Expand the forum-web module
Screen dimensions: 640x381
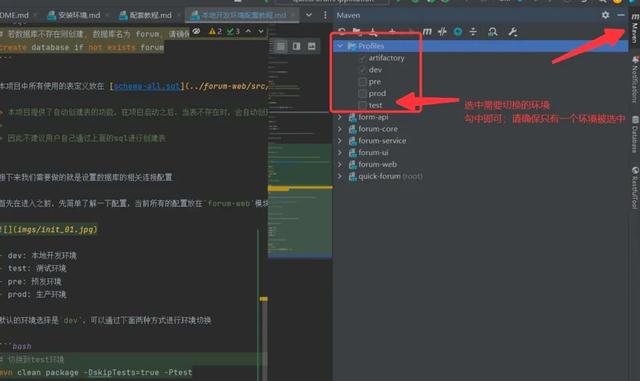[x=340, y=164]
